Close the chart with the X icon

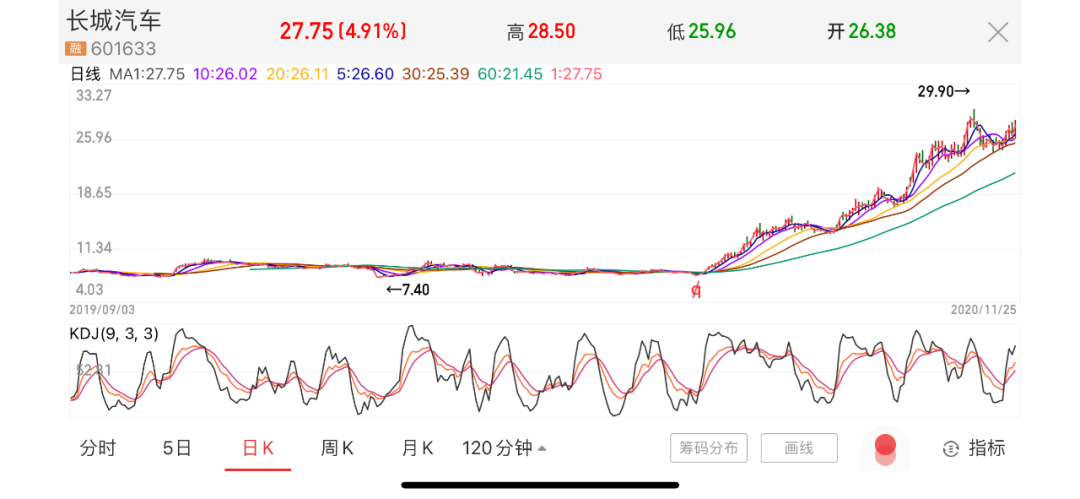point(998,32)
